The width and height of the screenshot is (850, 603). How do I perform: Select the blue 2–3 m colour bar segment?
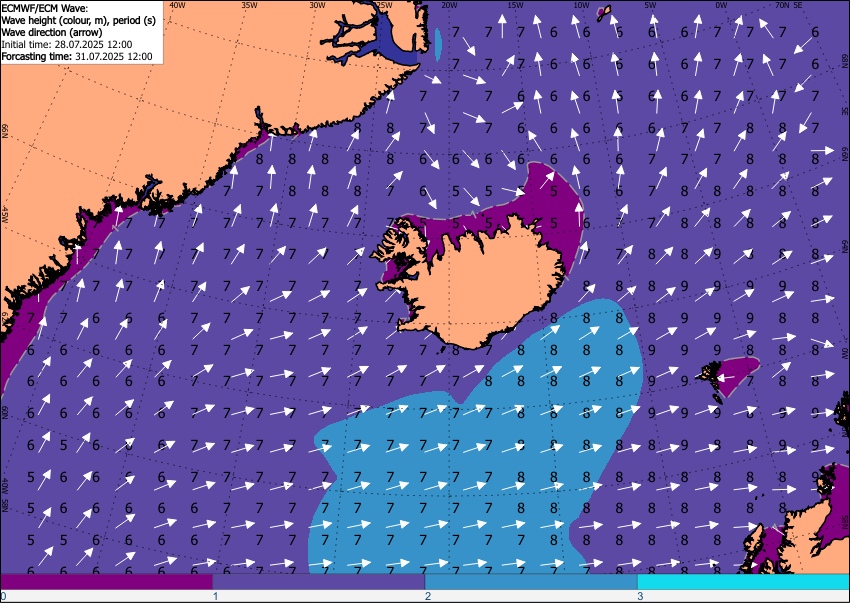[x=531, y=582]
